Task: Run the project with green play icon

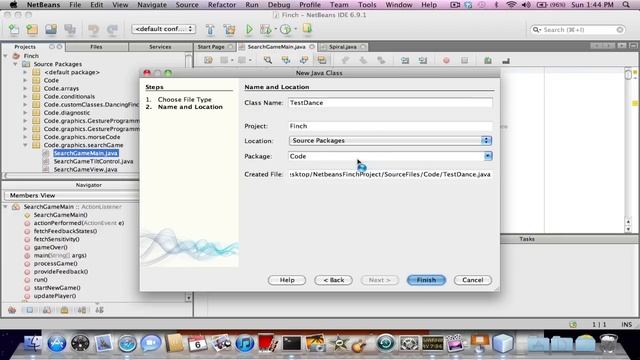Action: (x=249, y=29)
